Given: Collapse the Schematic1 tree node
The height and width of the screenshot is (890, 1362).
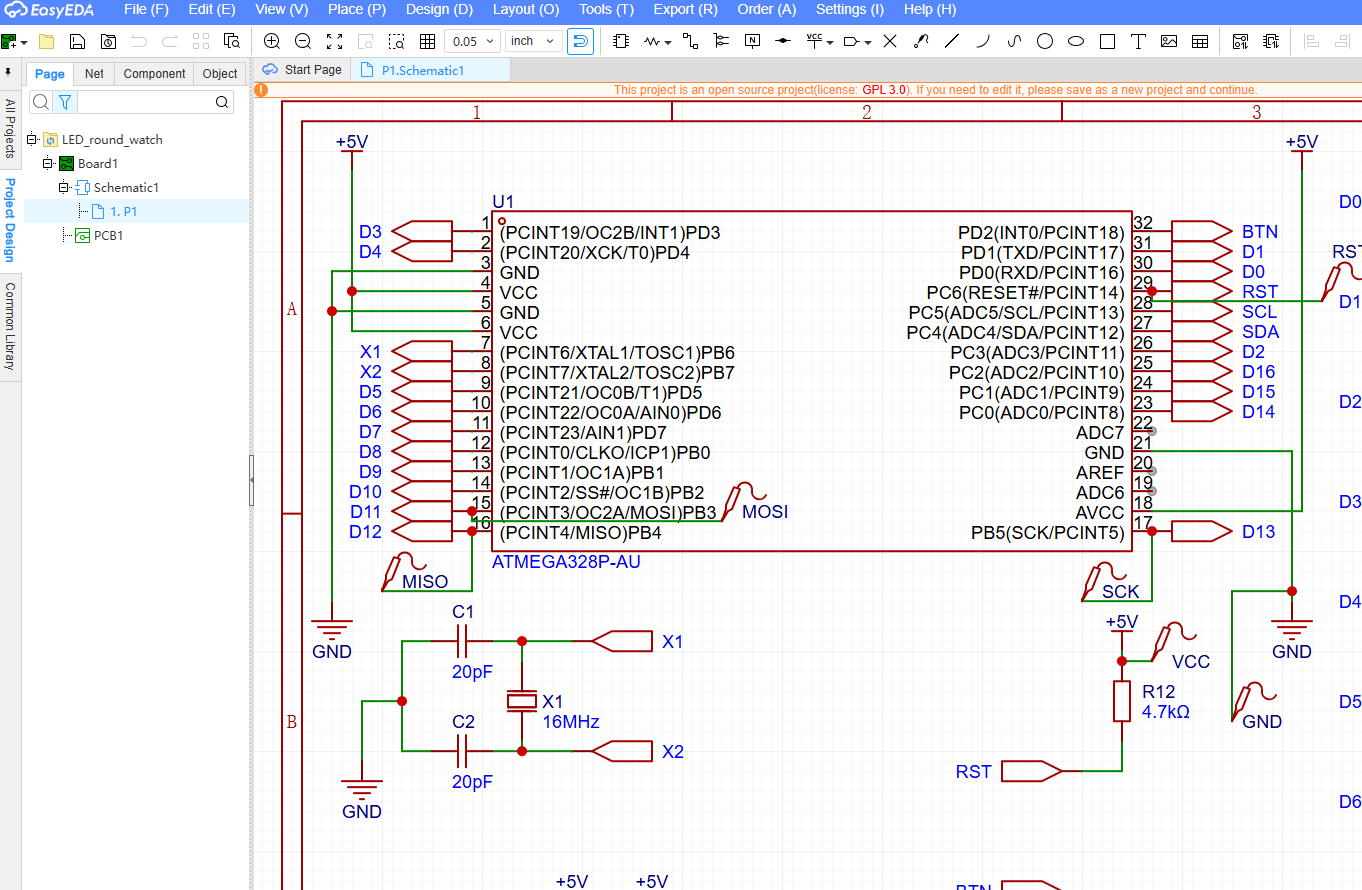Looking at the screenshot, I should (63, 187).
